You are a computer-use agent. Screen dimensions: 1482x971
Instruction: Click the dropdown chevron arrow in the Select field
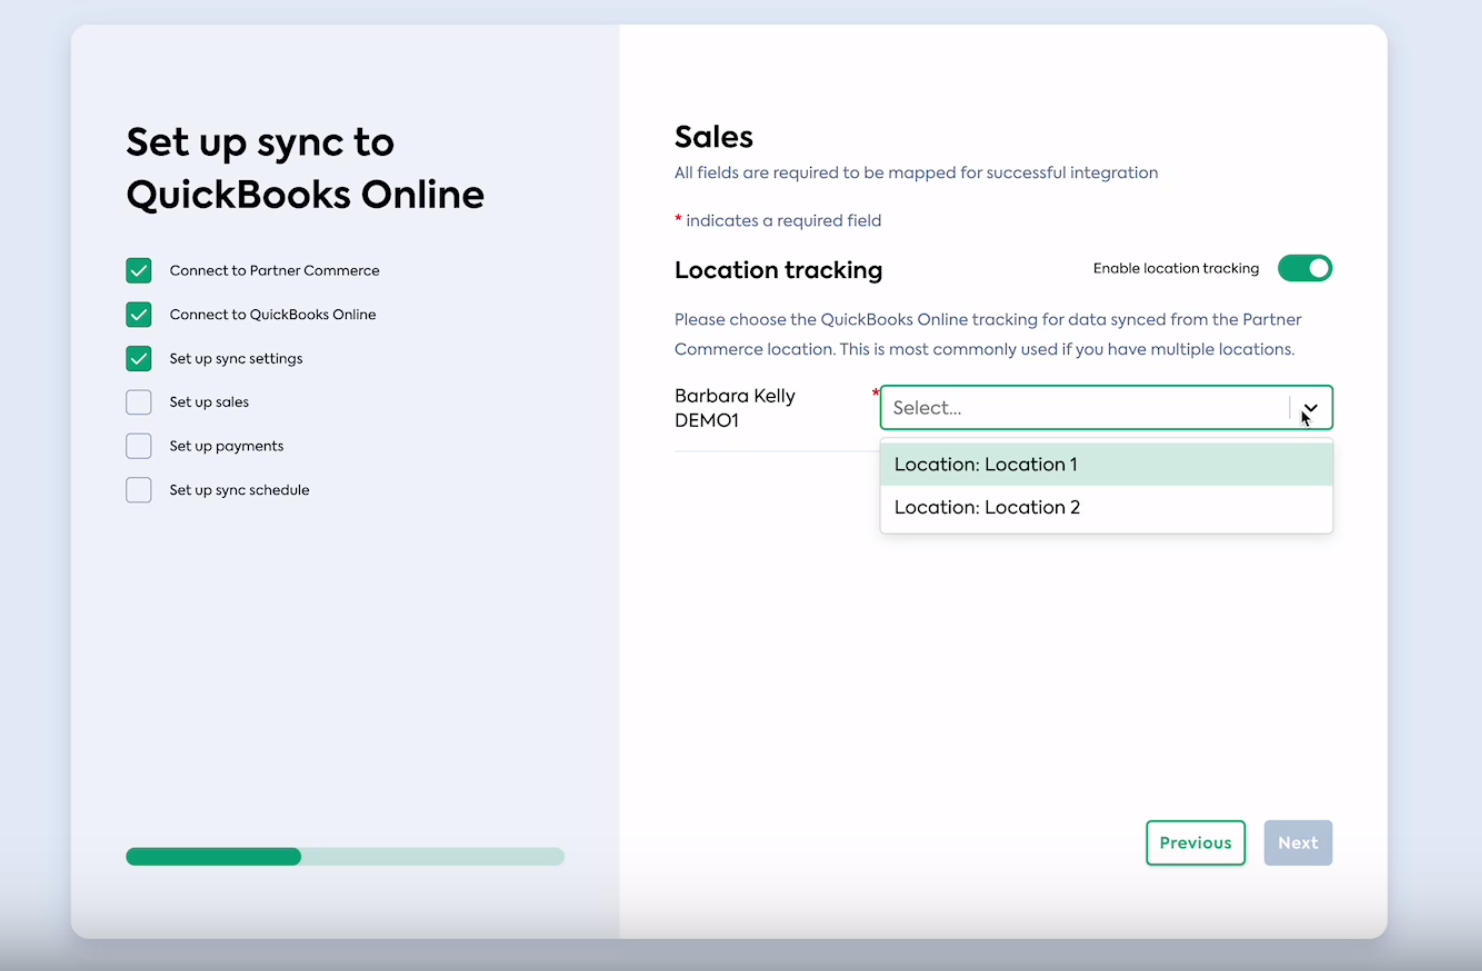click(1310, 408)
